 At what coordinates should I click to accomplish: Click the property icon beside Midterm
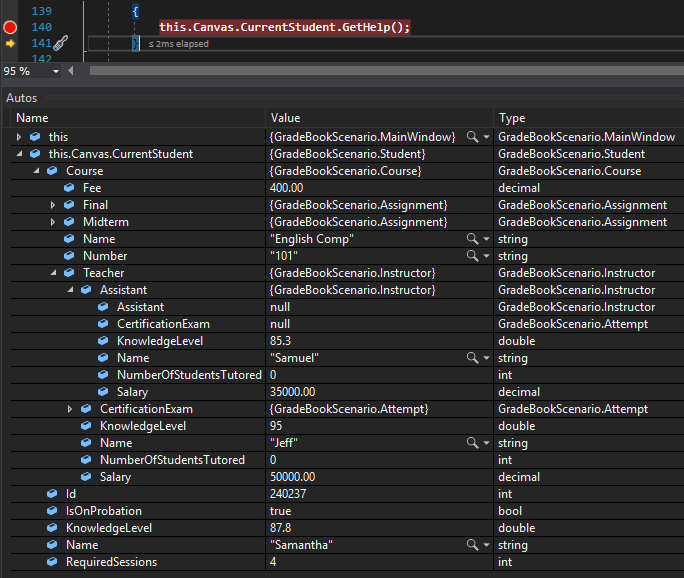click(x=69, y=222)
